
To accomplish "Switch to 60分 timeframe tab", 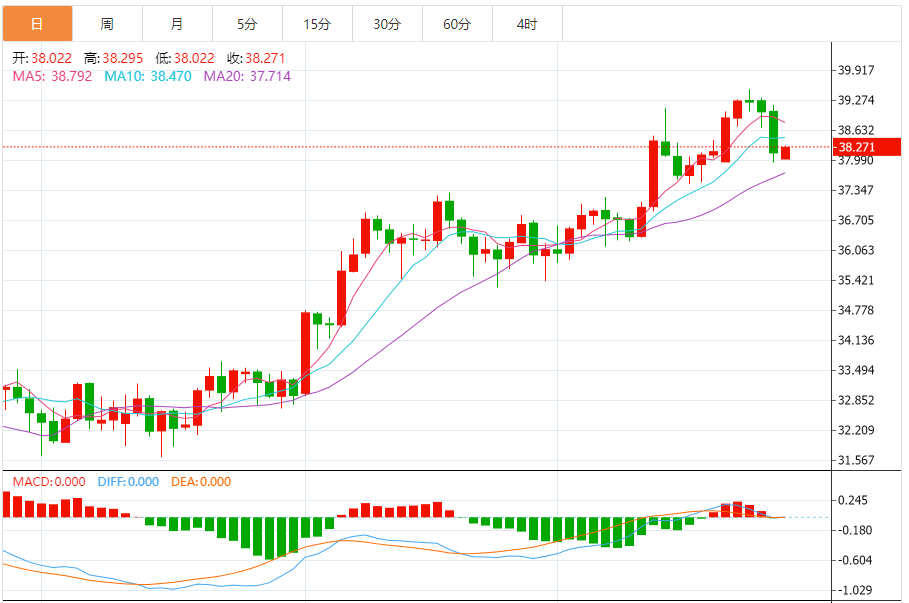I will point(457,23).
